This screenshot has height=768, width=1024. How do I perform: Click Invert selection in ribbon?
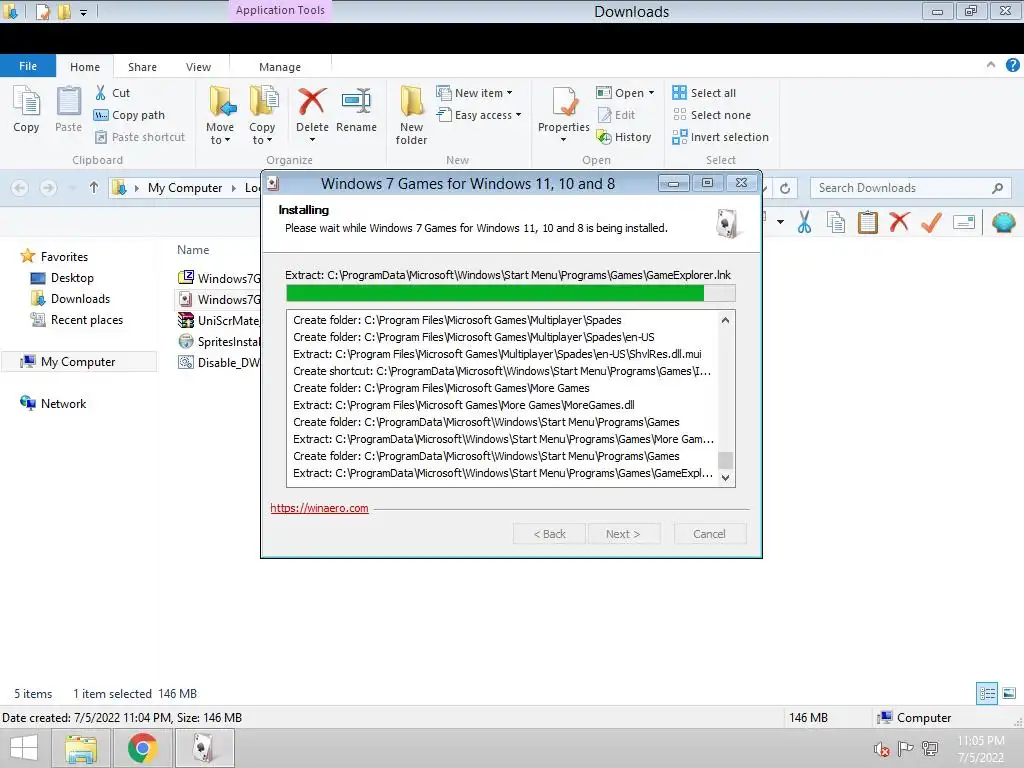pos(720,137)
